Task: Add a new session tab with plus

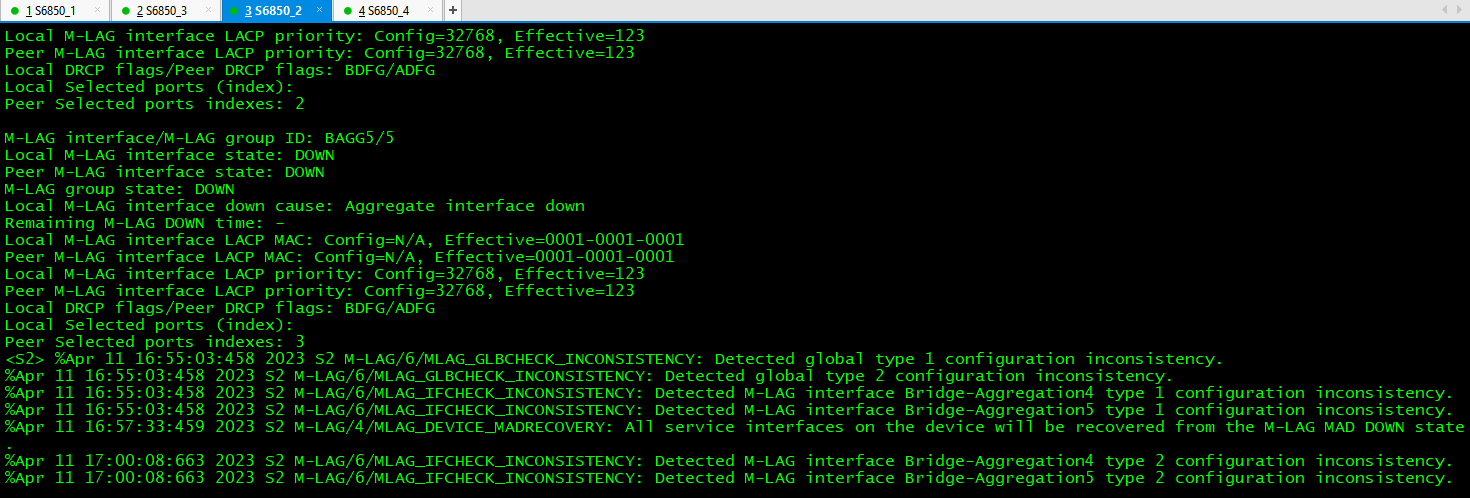Action: point(453,11)
